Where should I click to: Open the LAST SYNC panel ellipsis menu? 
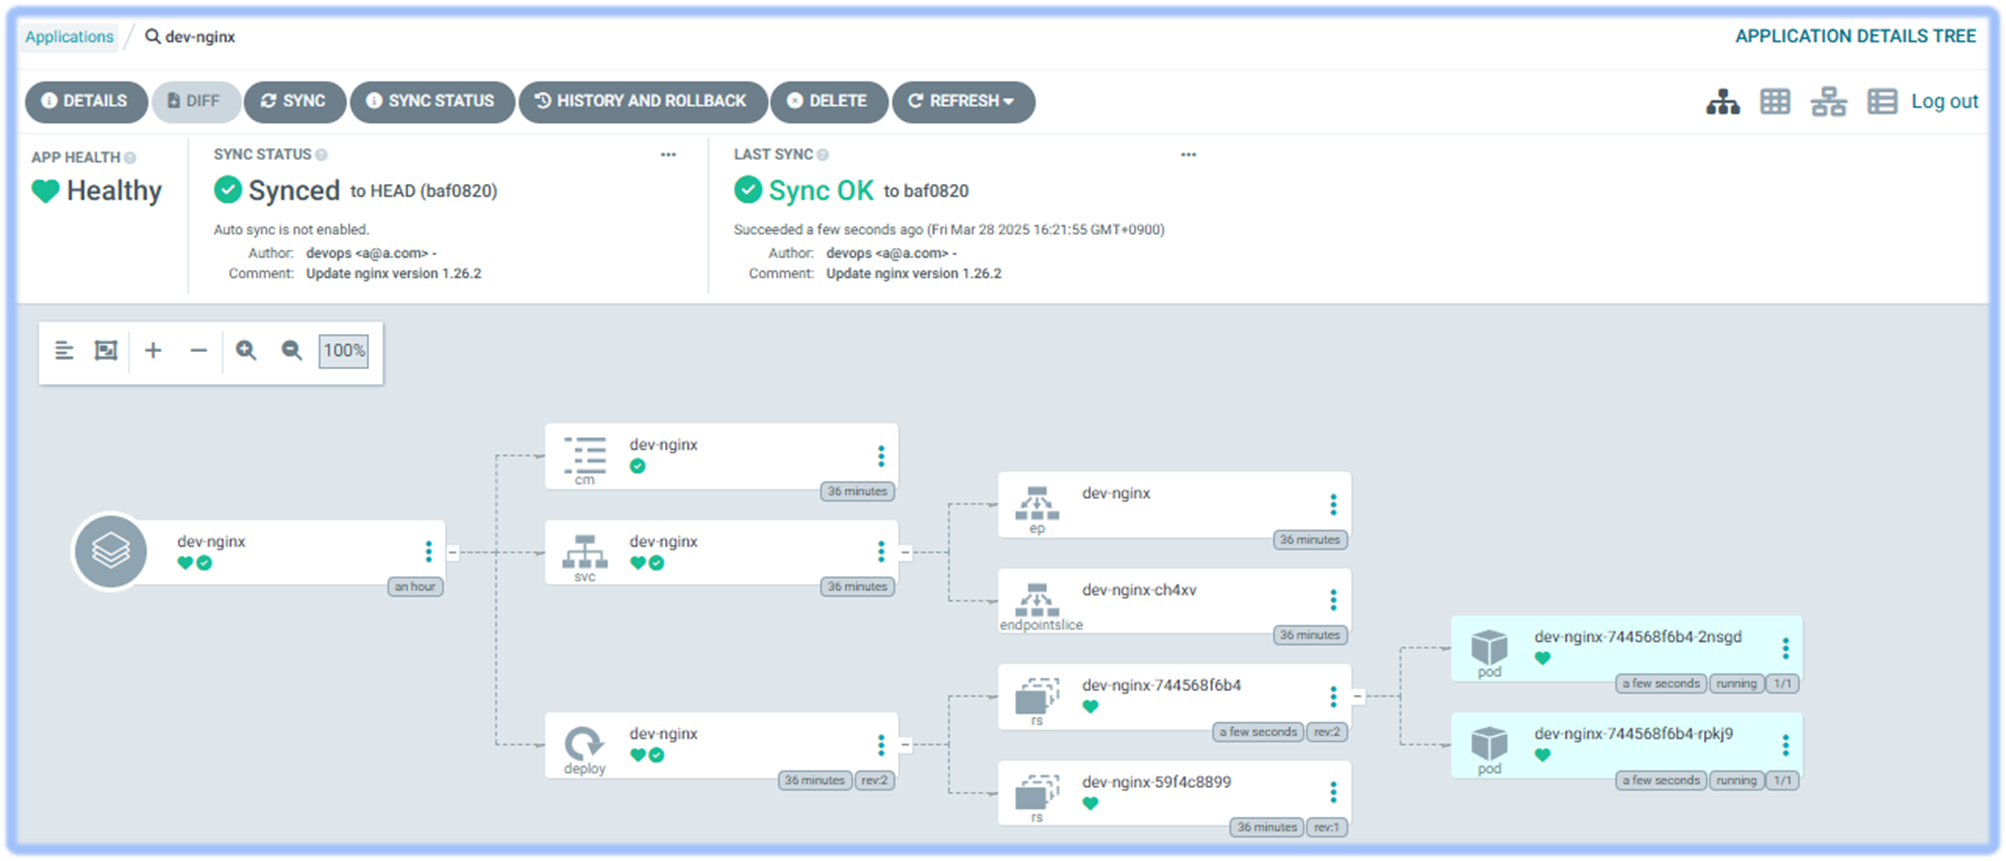tap(1188, 155)
